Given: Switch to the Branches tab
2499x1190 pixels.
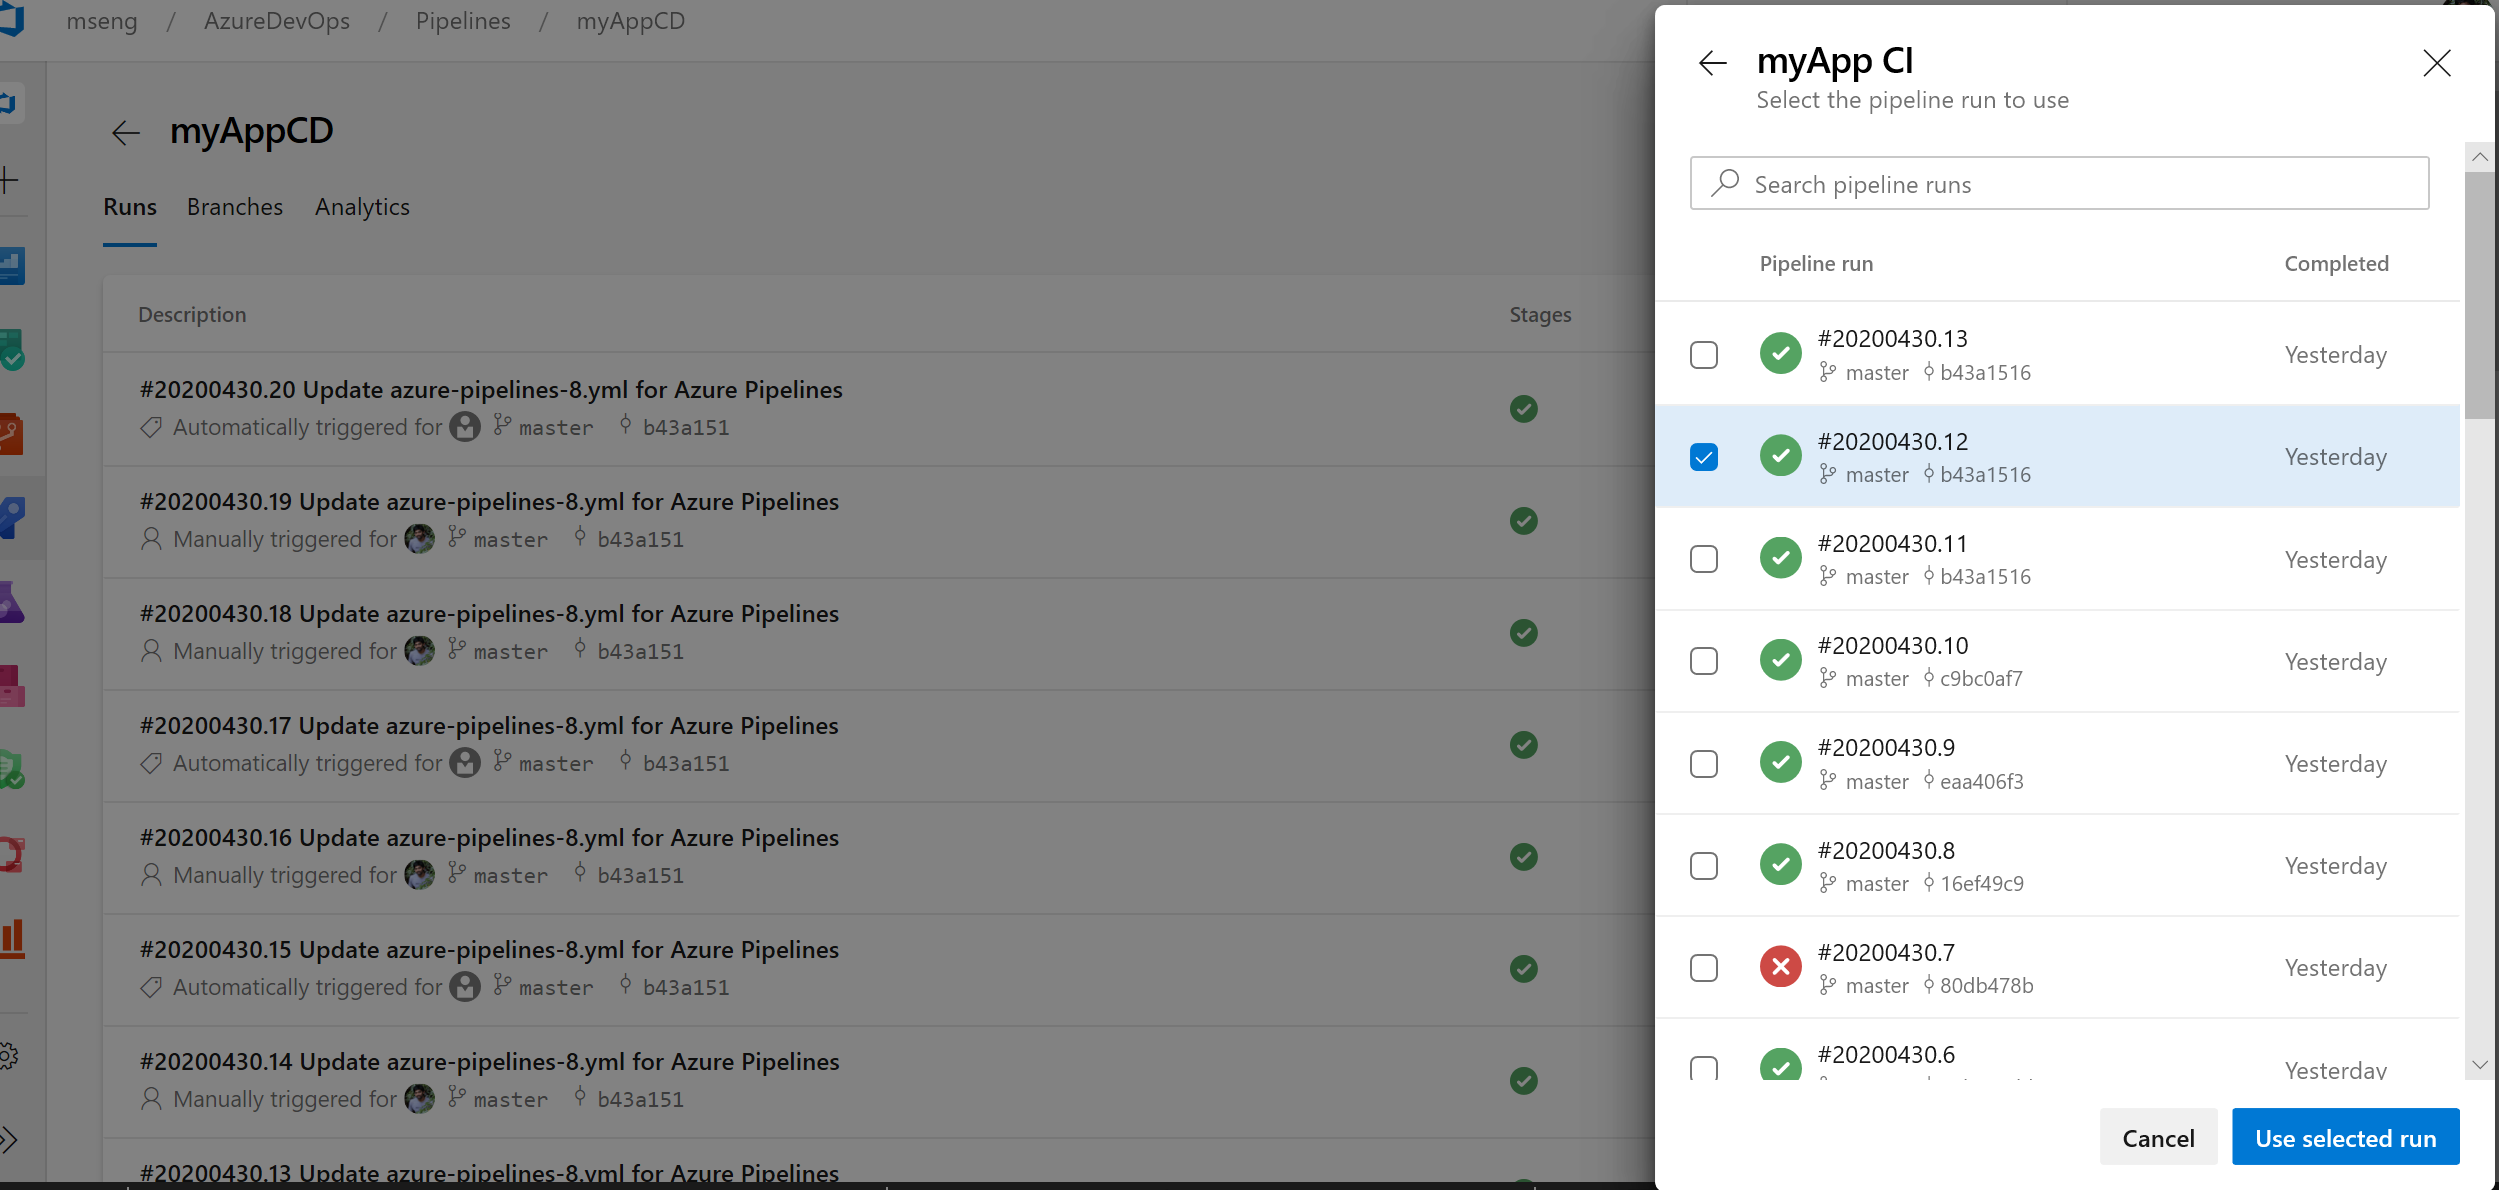Looking at the screenshot, I should point(234,206).
